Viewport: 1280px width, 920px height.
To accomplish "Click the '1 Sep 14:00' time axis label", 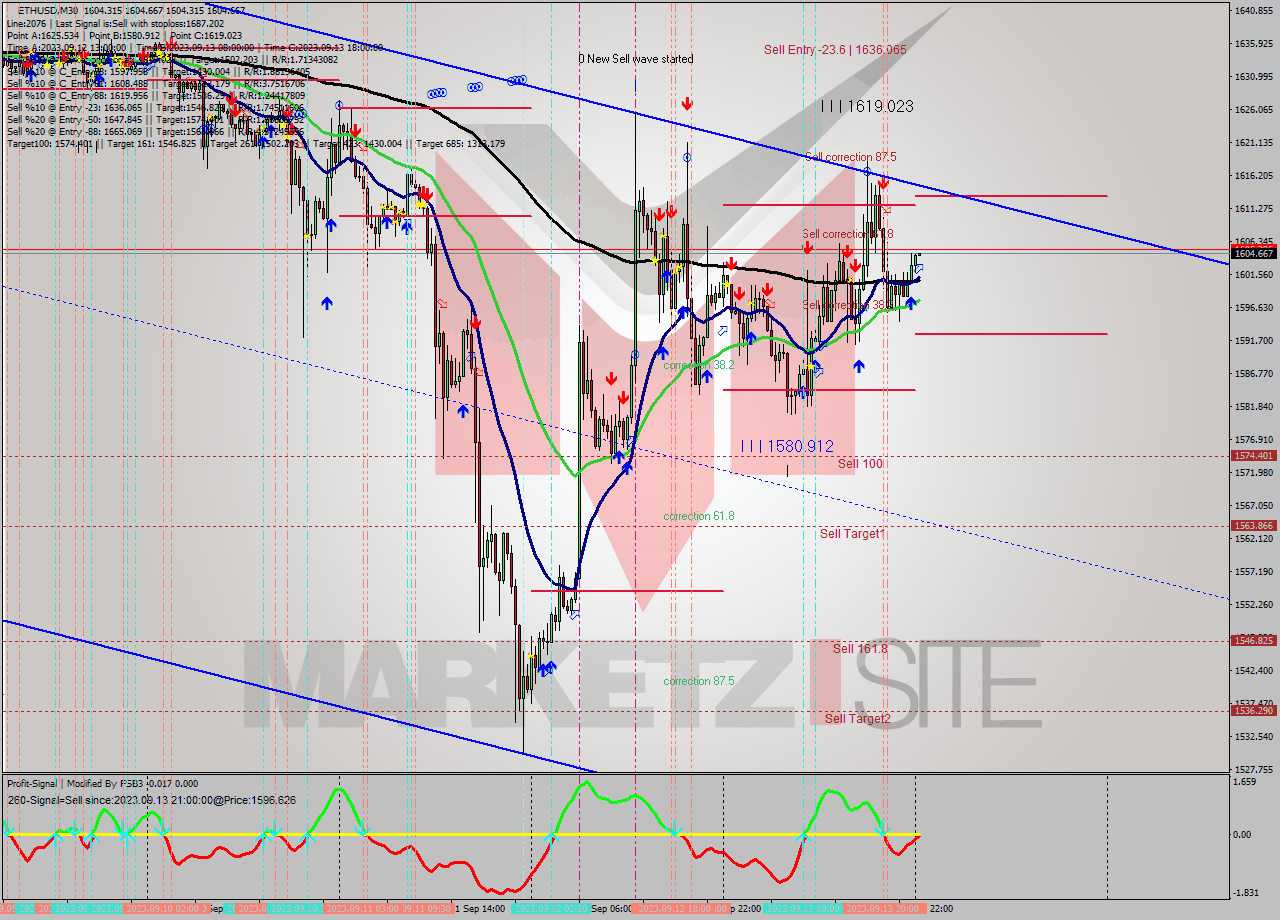I will click(x=480, y=909).
